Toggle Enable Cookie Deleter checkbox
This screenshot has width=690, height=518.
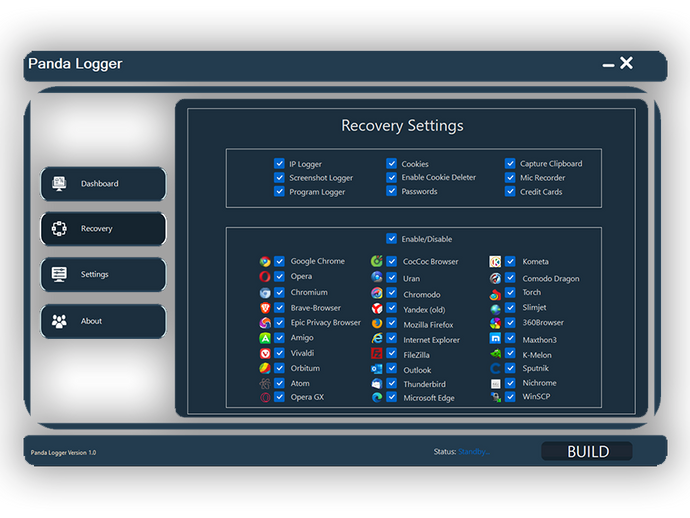pos(391,177)
